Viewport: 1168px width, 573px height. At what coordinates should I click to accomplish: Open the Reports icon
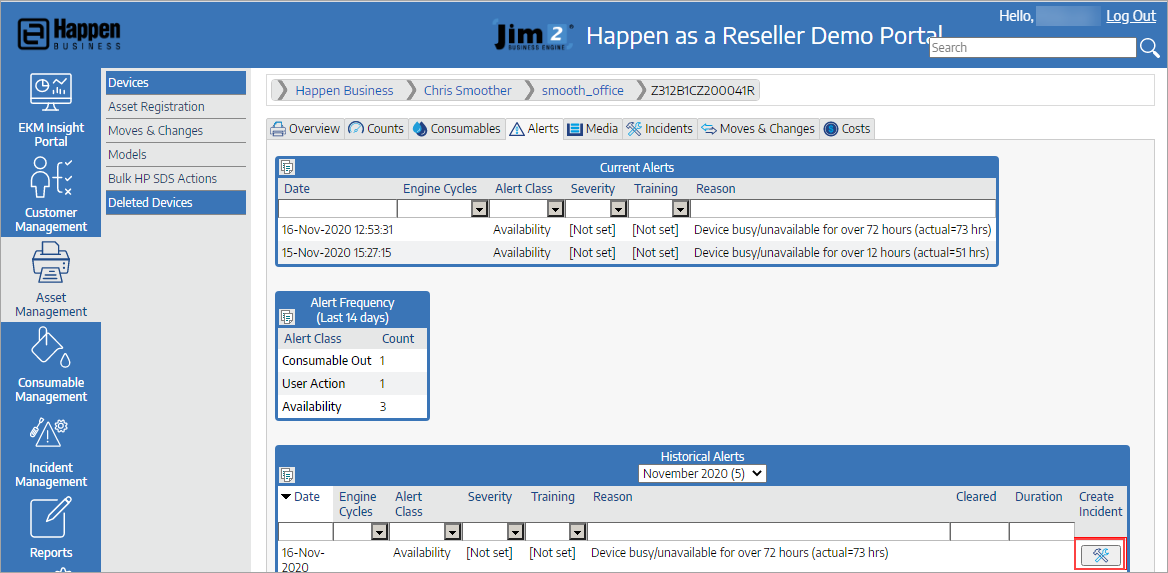click(51, 517)
